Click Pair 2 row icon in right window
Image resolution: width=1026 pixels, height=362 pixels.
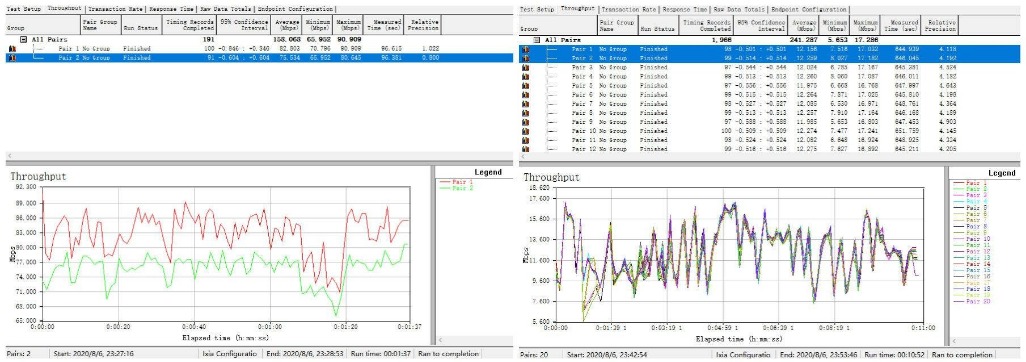525,58
